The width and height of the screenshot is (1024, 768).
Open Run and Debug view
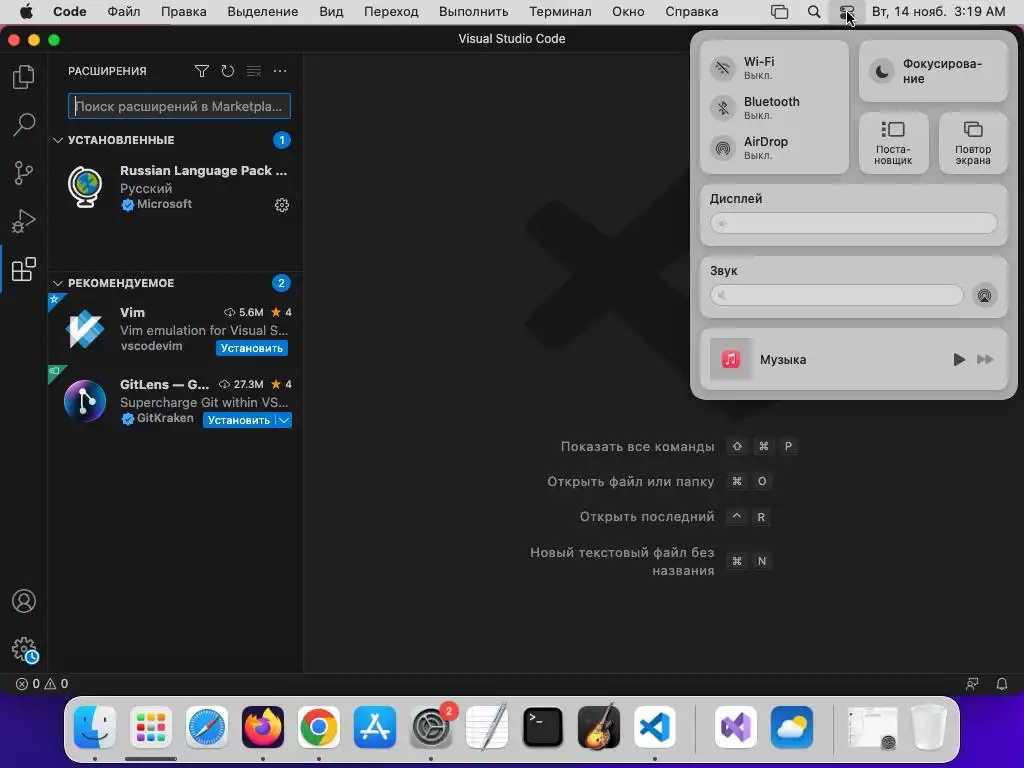point(24,221)
